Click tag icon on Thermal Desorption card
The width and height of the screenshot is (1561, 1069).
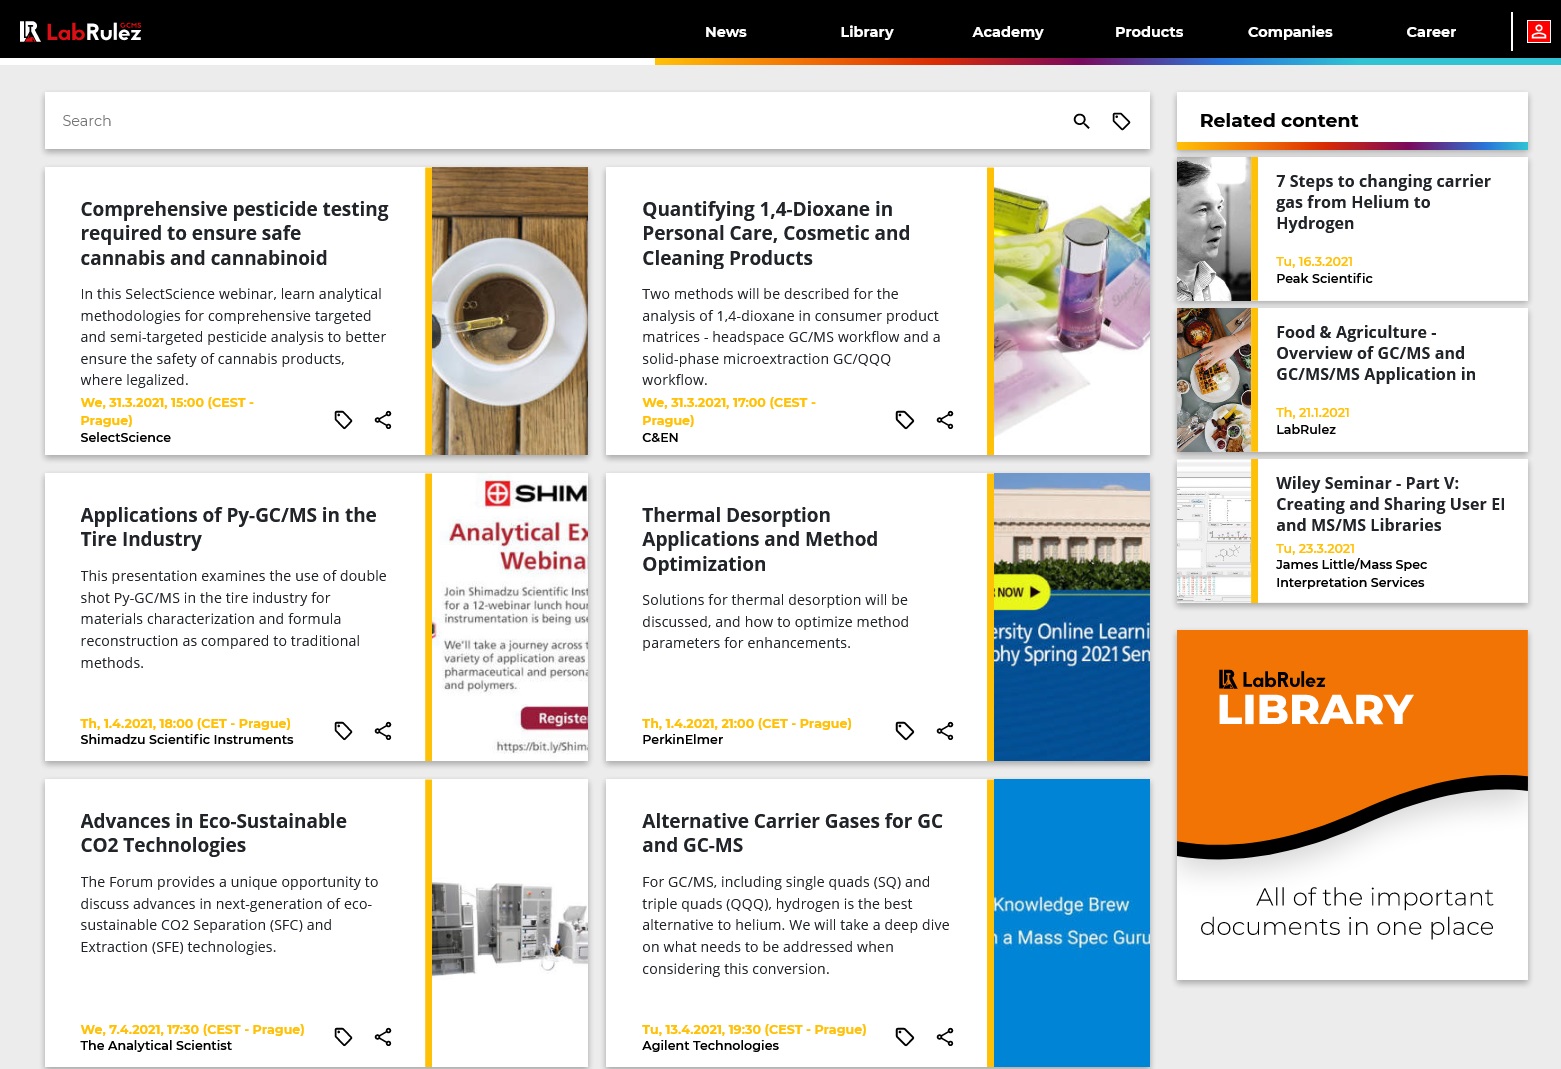pos(905,731)
